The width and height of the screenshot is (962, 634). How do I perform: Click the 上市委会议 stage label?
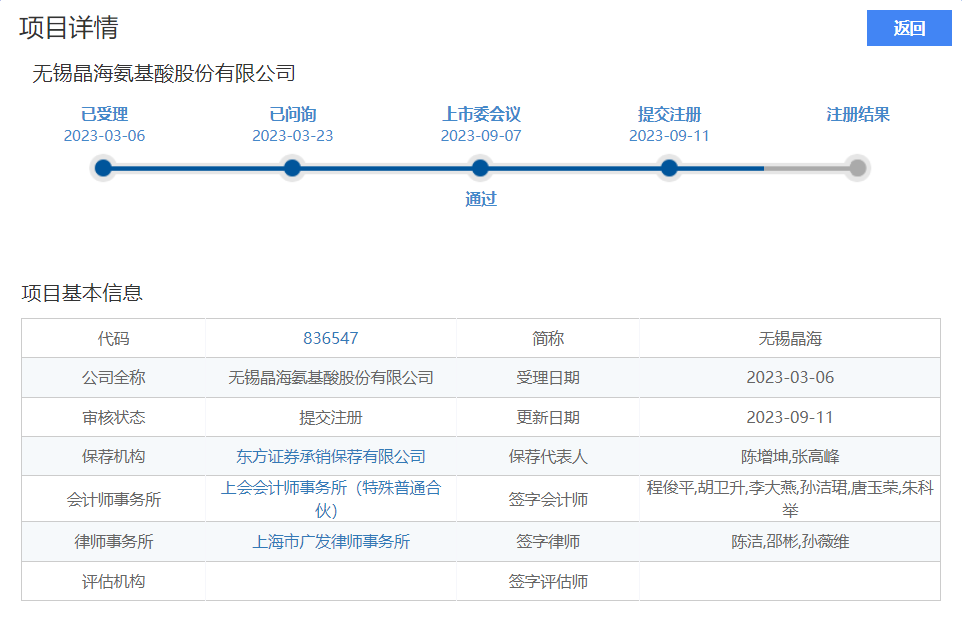(x=481, y=114)
